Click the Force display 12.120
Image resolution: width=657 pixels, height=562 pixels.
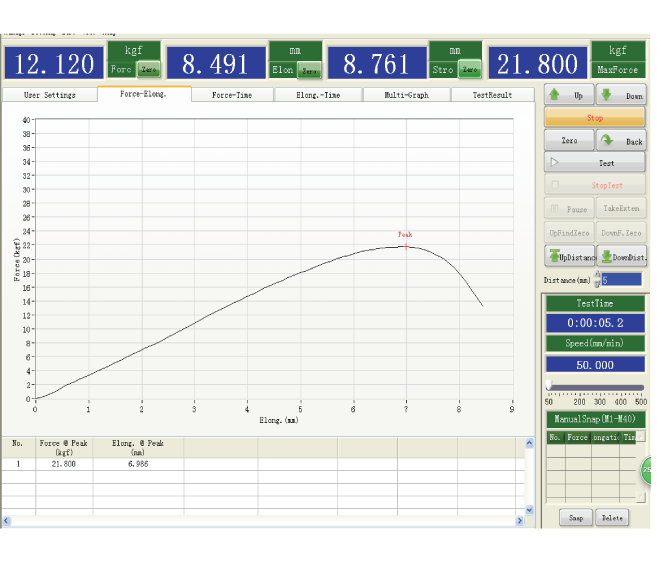point(54,63)
